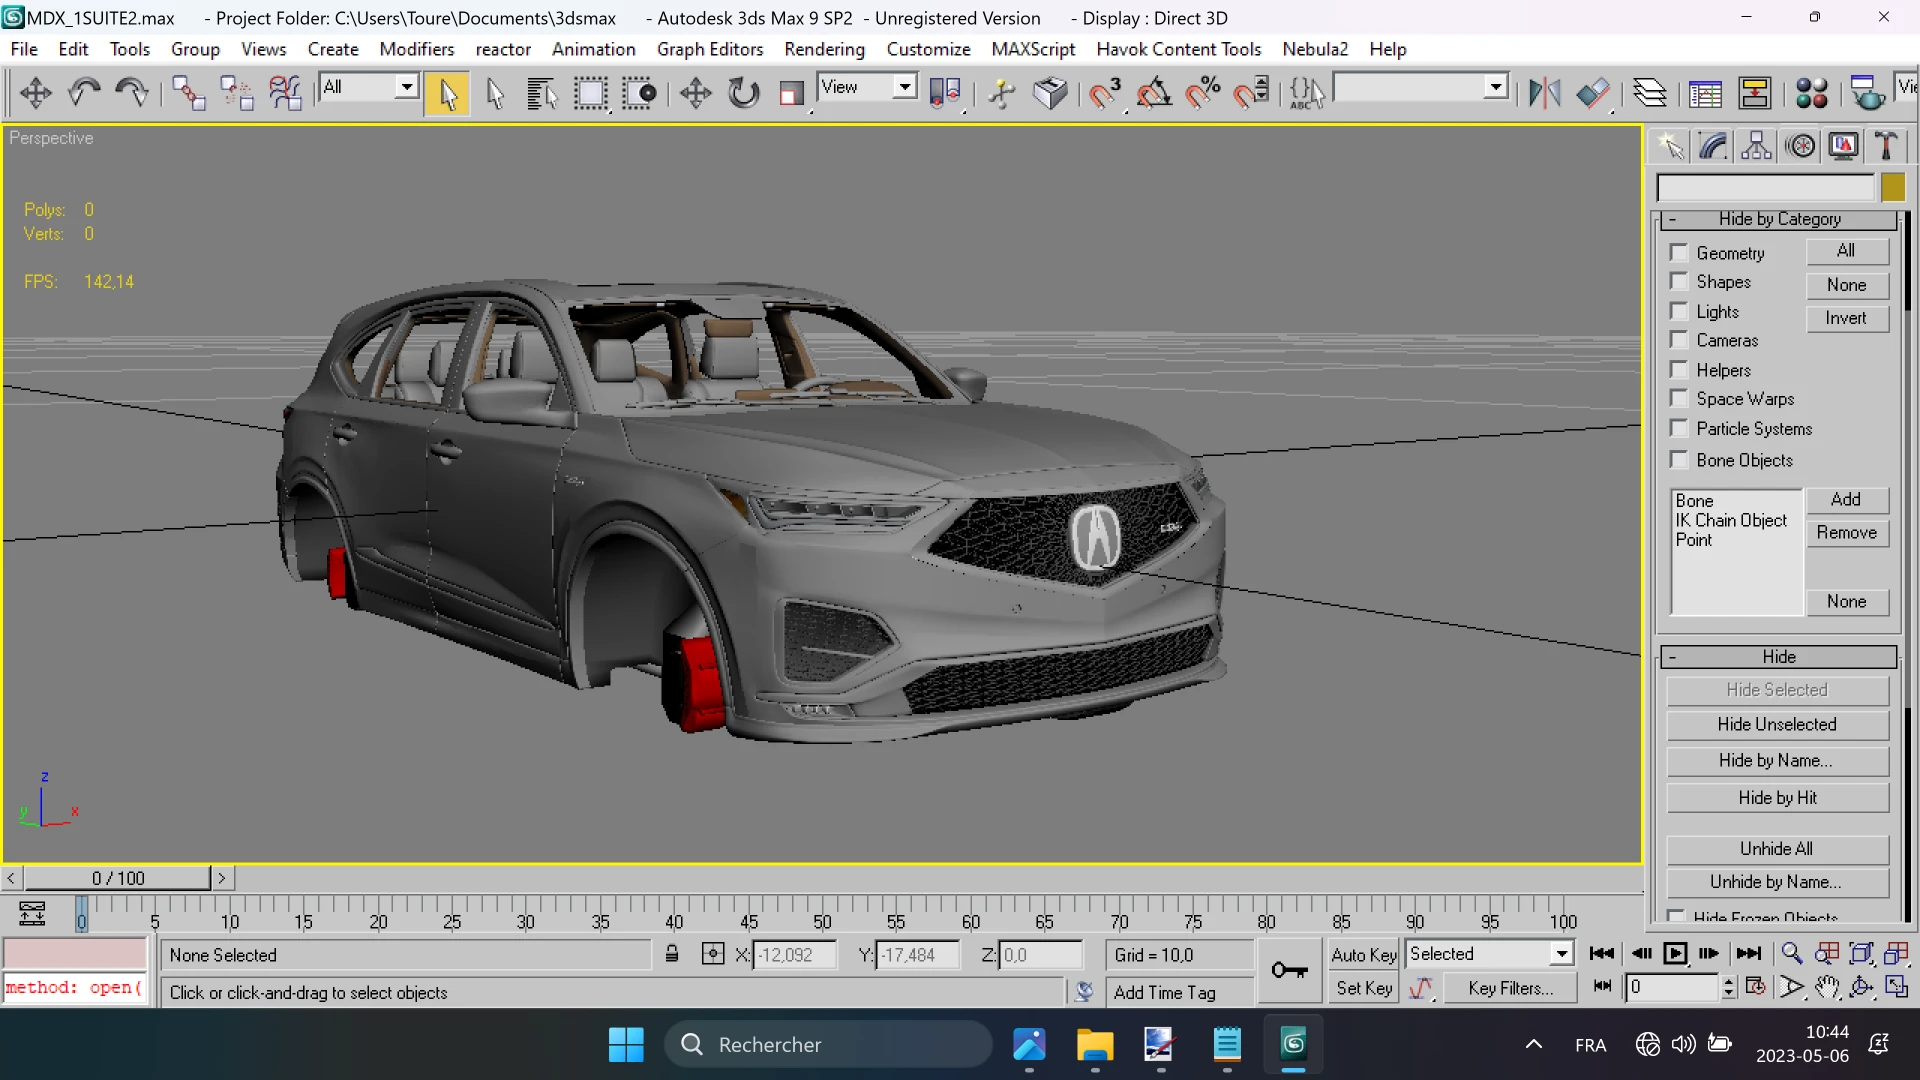Activate Select and Move tool
1920x1080 pixels.
(x=695, y=93)
